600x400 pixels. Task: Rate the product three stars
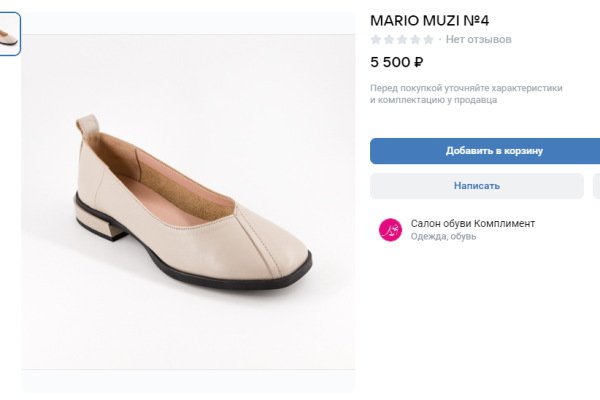402,40
